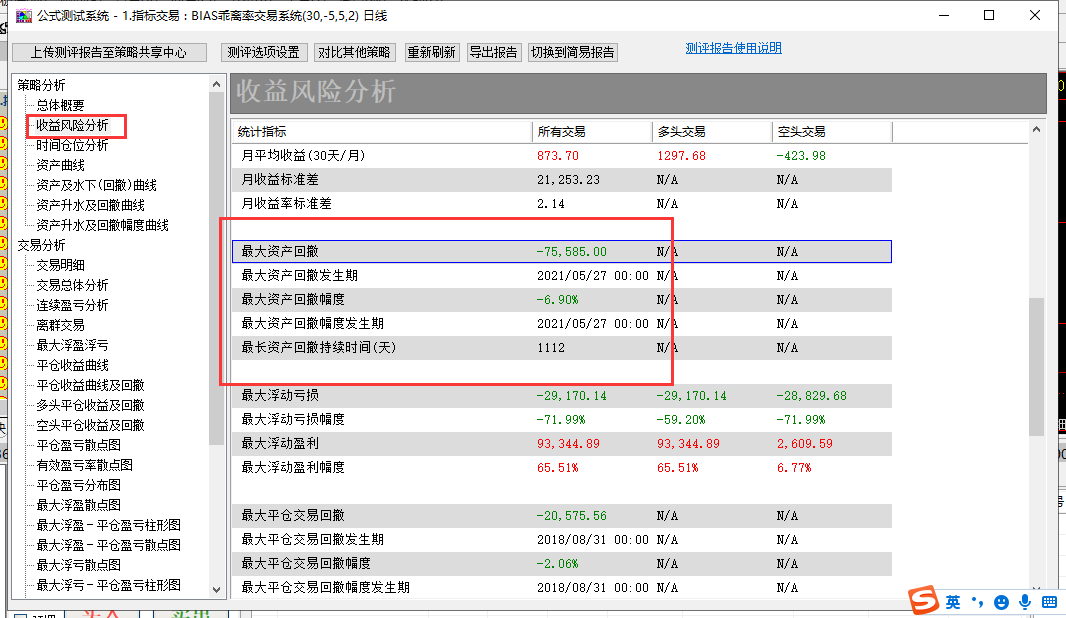Open 平仓盈亏散点图 tree item
The width and height of the screenshot is (1066, 618).
coord(78,445)
